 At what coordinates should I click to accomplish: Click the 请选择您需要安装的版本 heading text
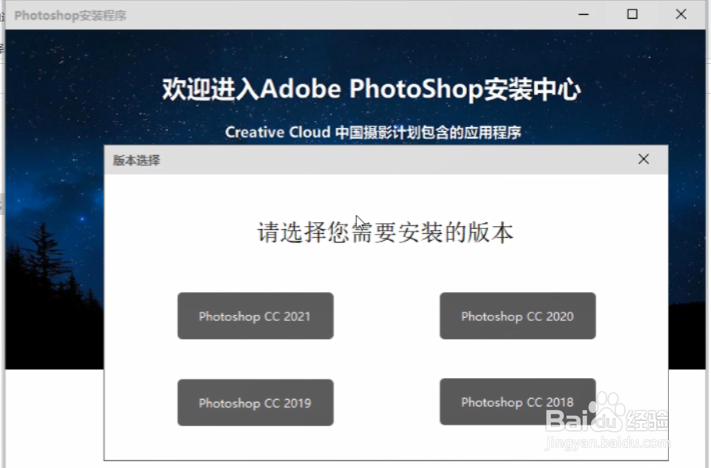tap(385, 232)
